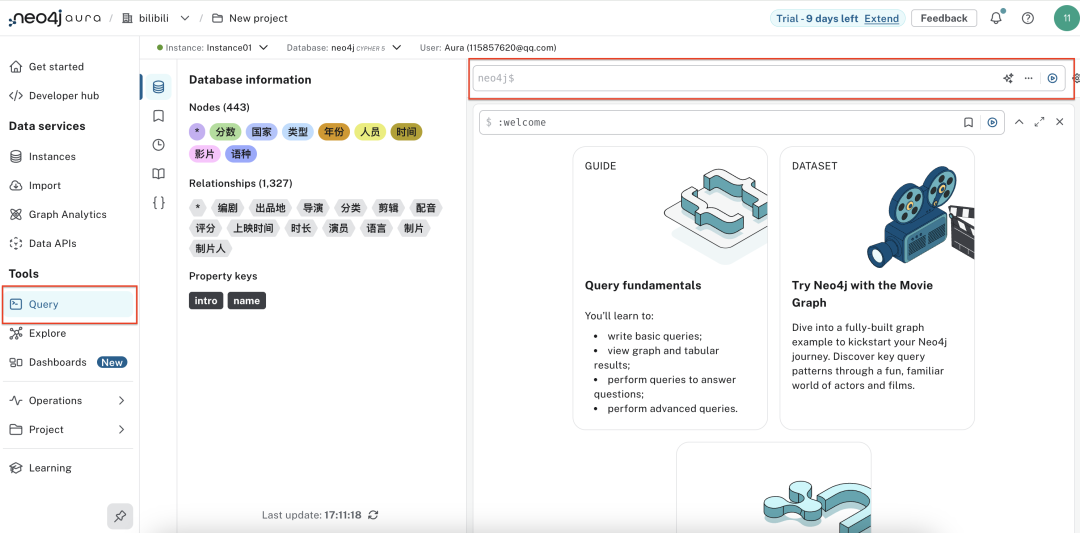Click the AI sparkle icon in query editor
This screenshot has width=1080, height=533.
pyautogui.click(x=1008, y=78)
